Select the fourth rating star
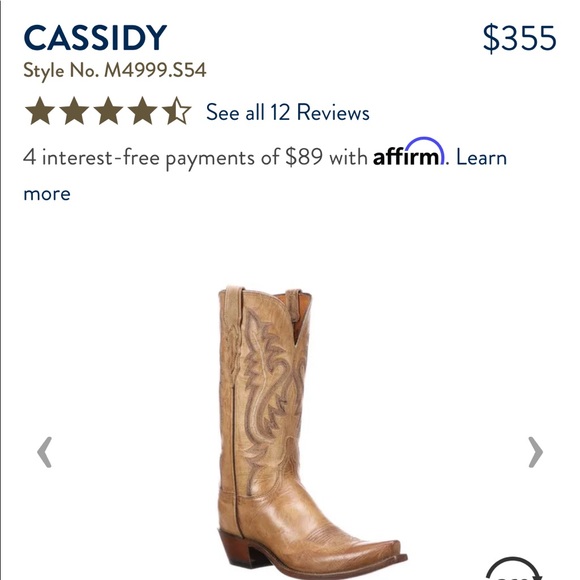Image resolution: width=580 pixels, height=580 pixels. click(142, 111)
